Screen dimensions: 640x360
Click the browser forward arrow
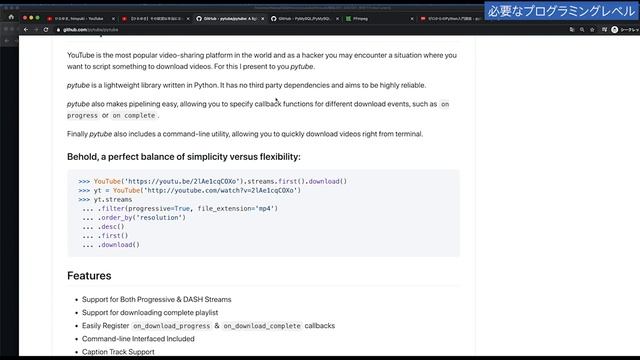(36, 30)
